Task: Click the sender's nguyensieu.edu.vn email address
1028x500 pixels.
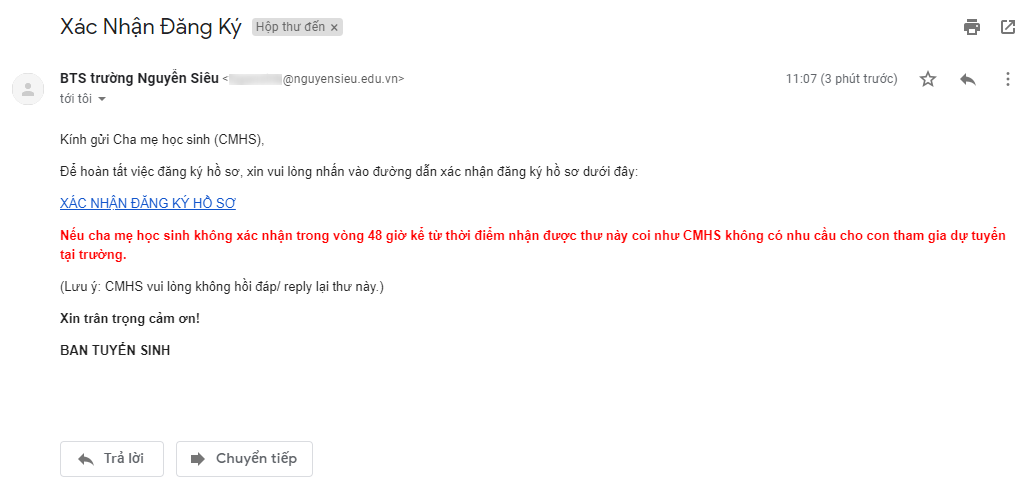Action: [x=313, y=79]
